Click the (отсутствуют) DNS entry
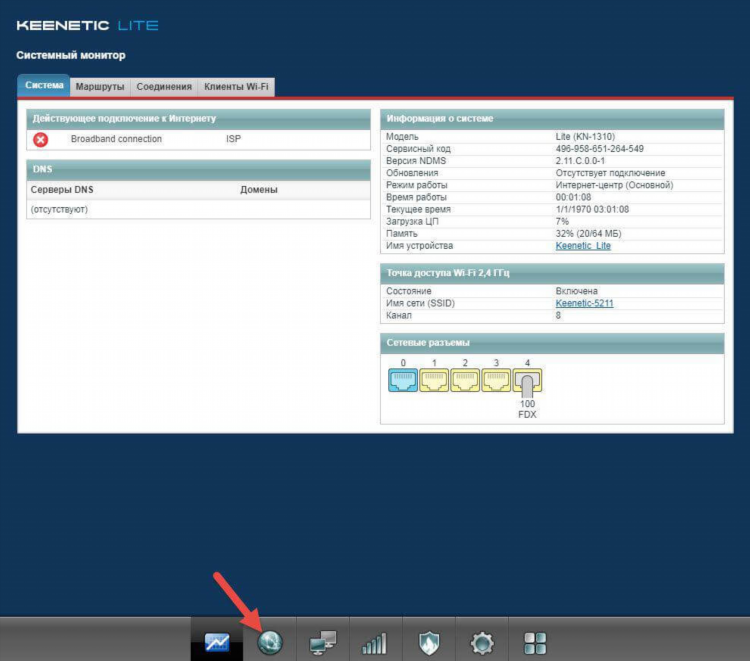Image resolution: width=750 pixels, height=661 pixels. pos(59,209)
